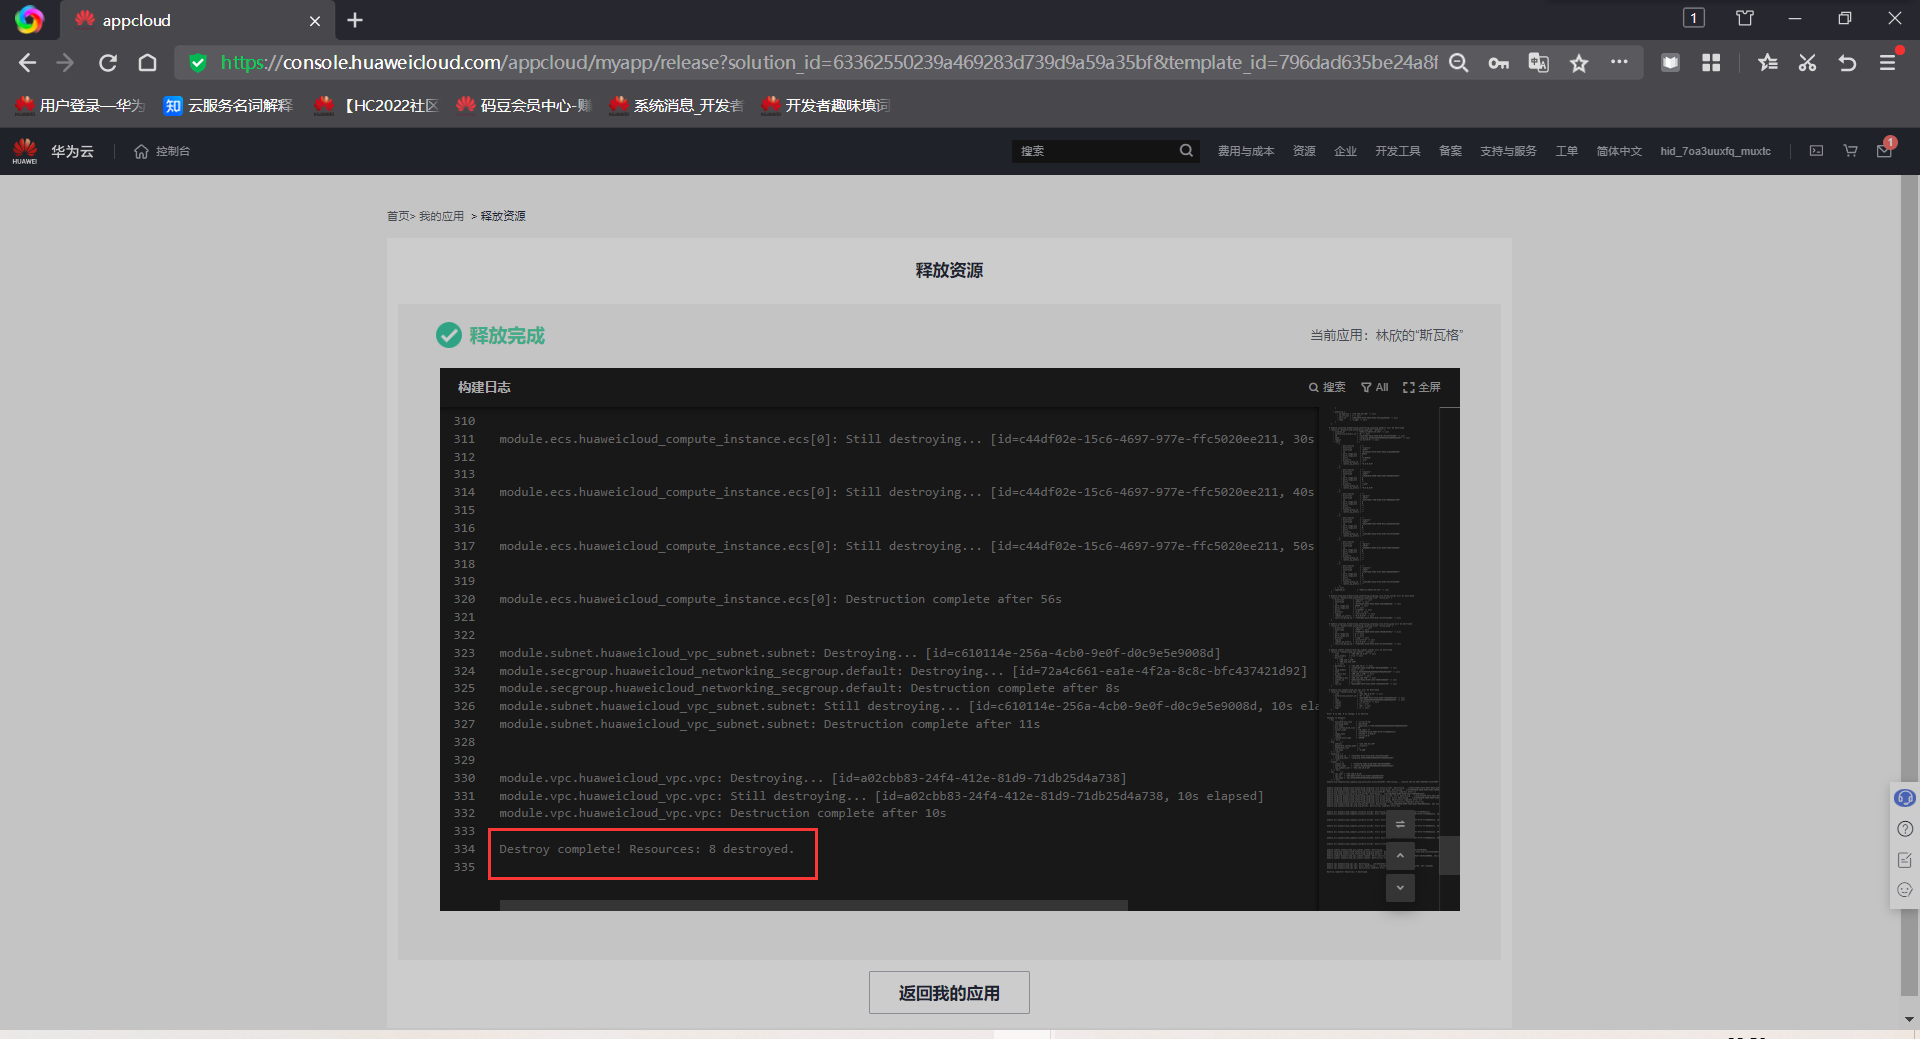This screenshot has width=1920, height=1039.
Task: Open the 费用与成本 menu
Action: click(x=1246, y=151)
